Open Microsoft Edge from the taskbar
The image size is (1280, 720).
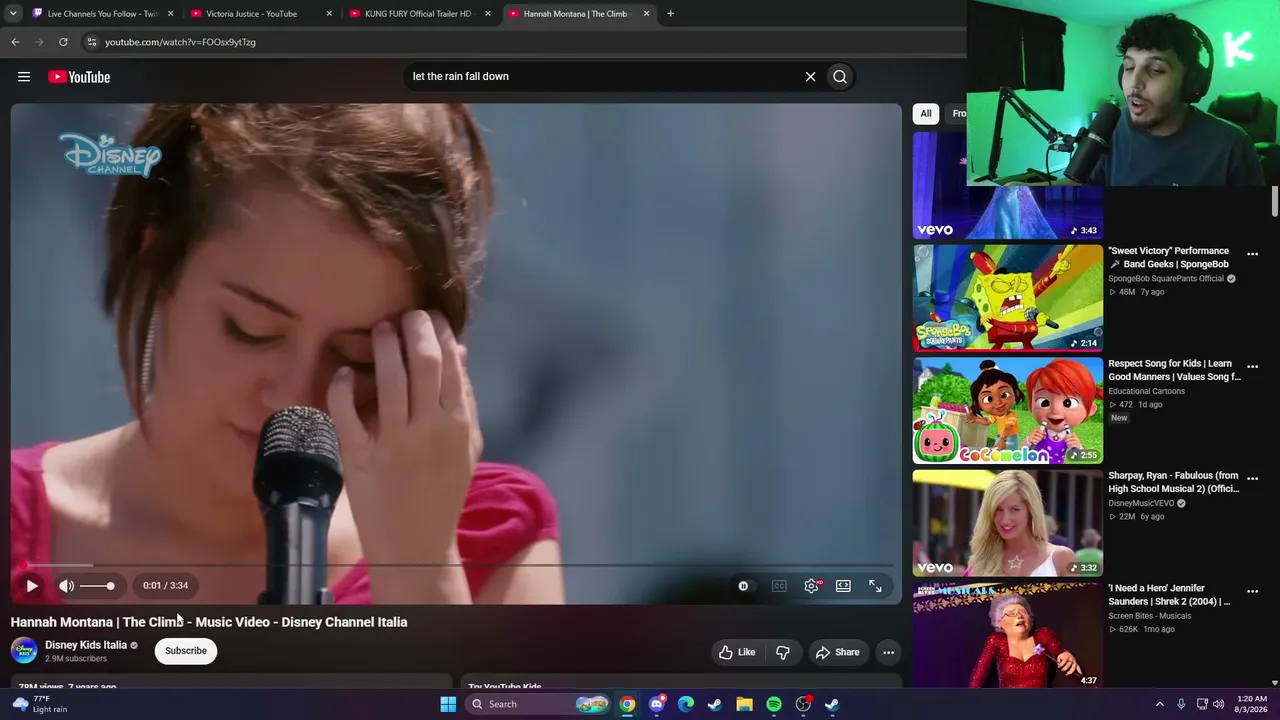686,704
